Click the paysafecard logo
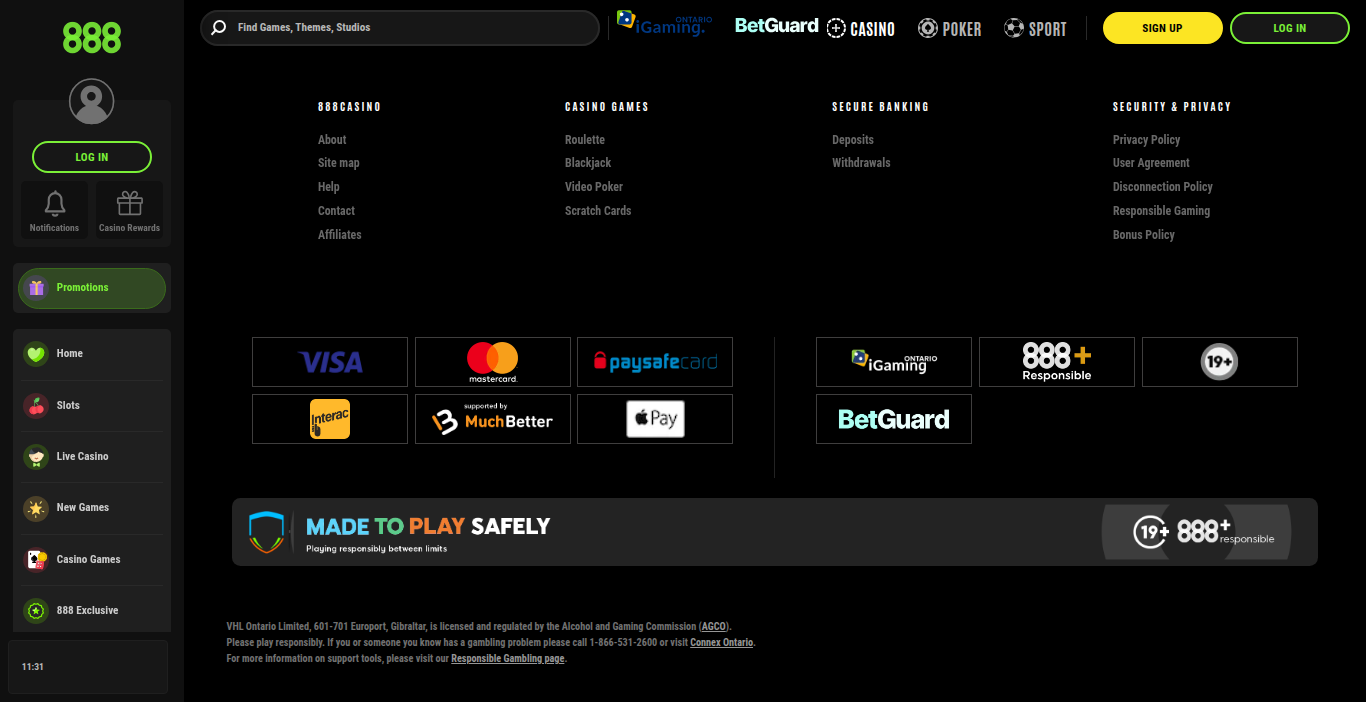1366x702 pixels. pos(655,362)
